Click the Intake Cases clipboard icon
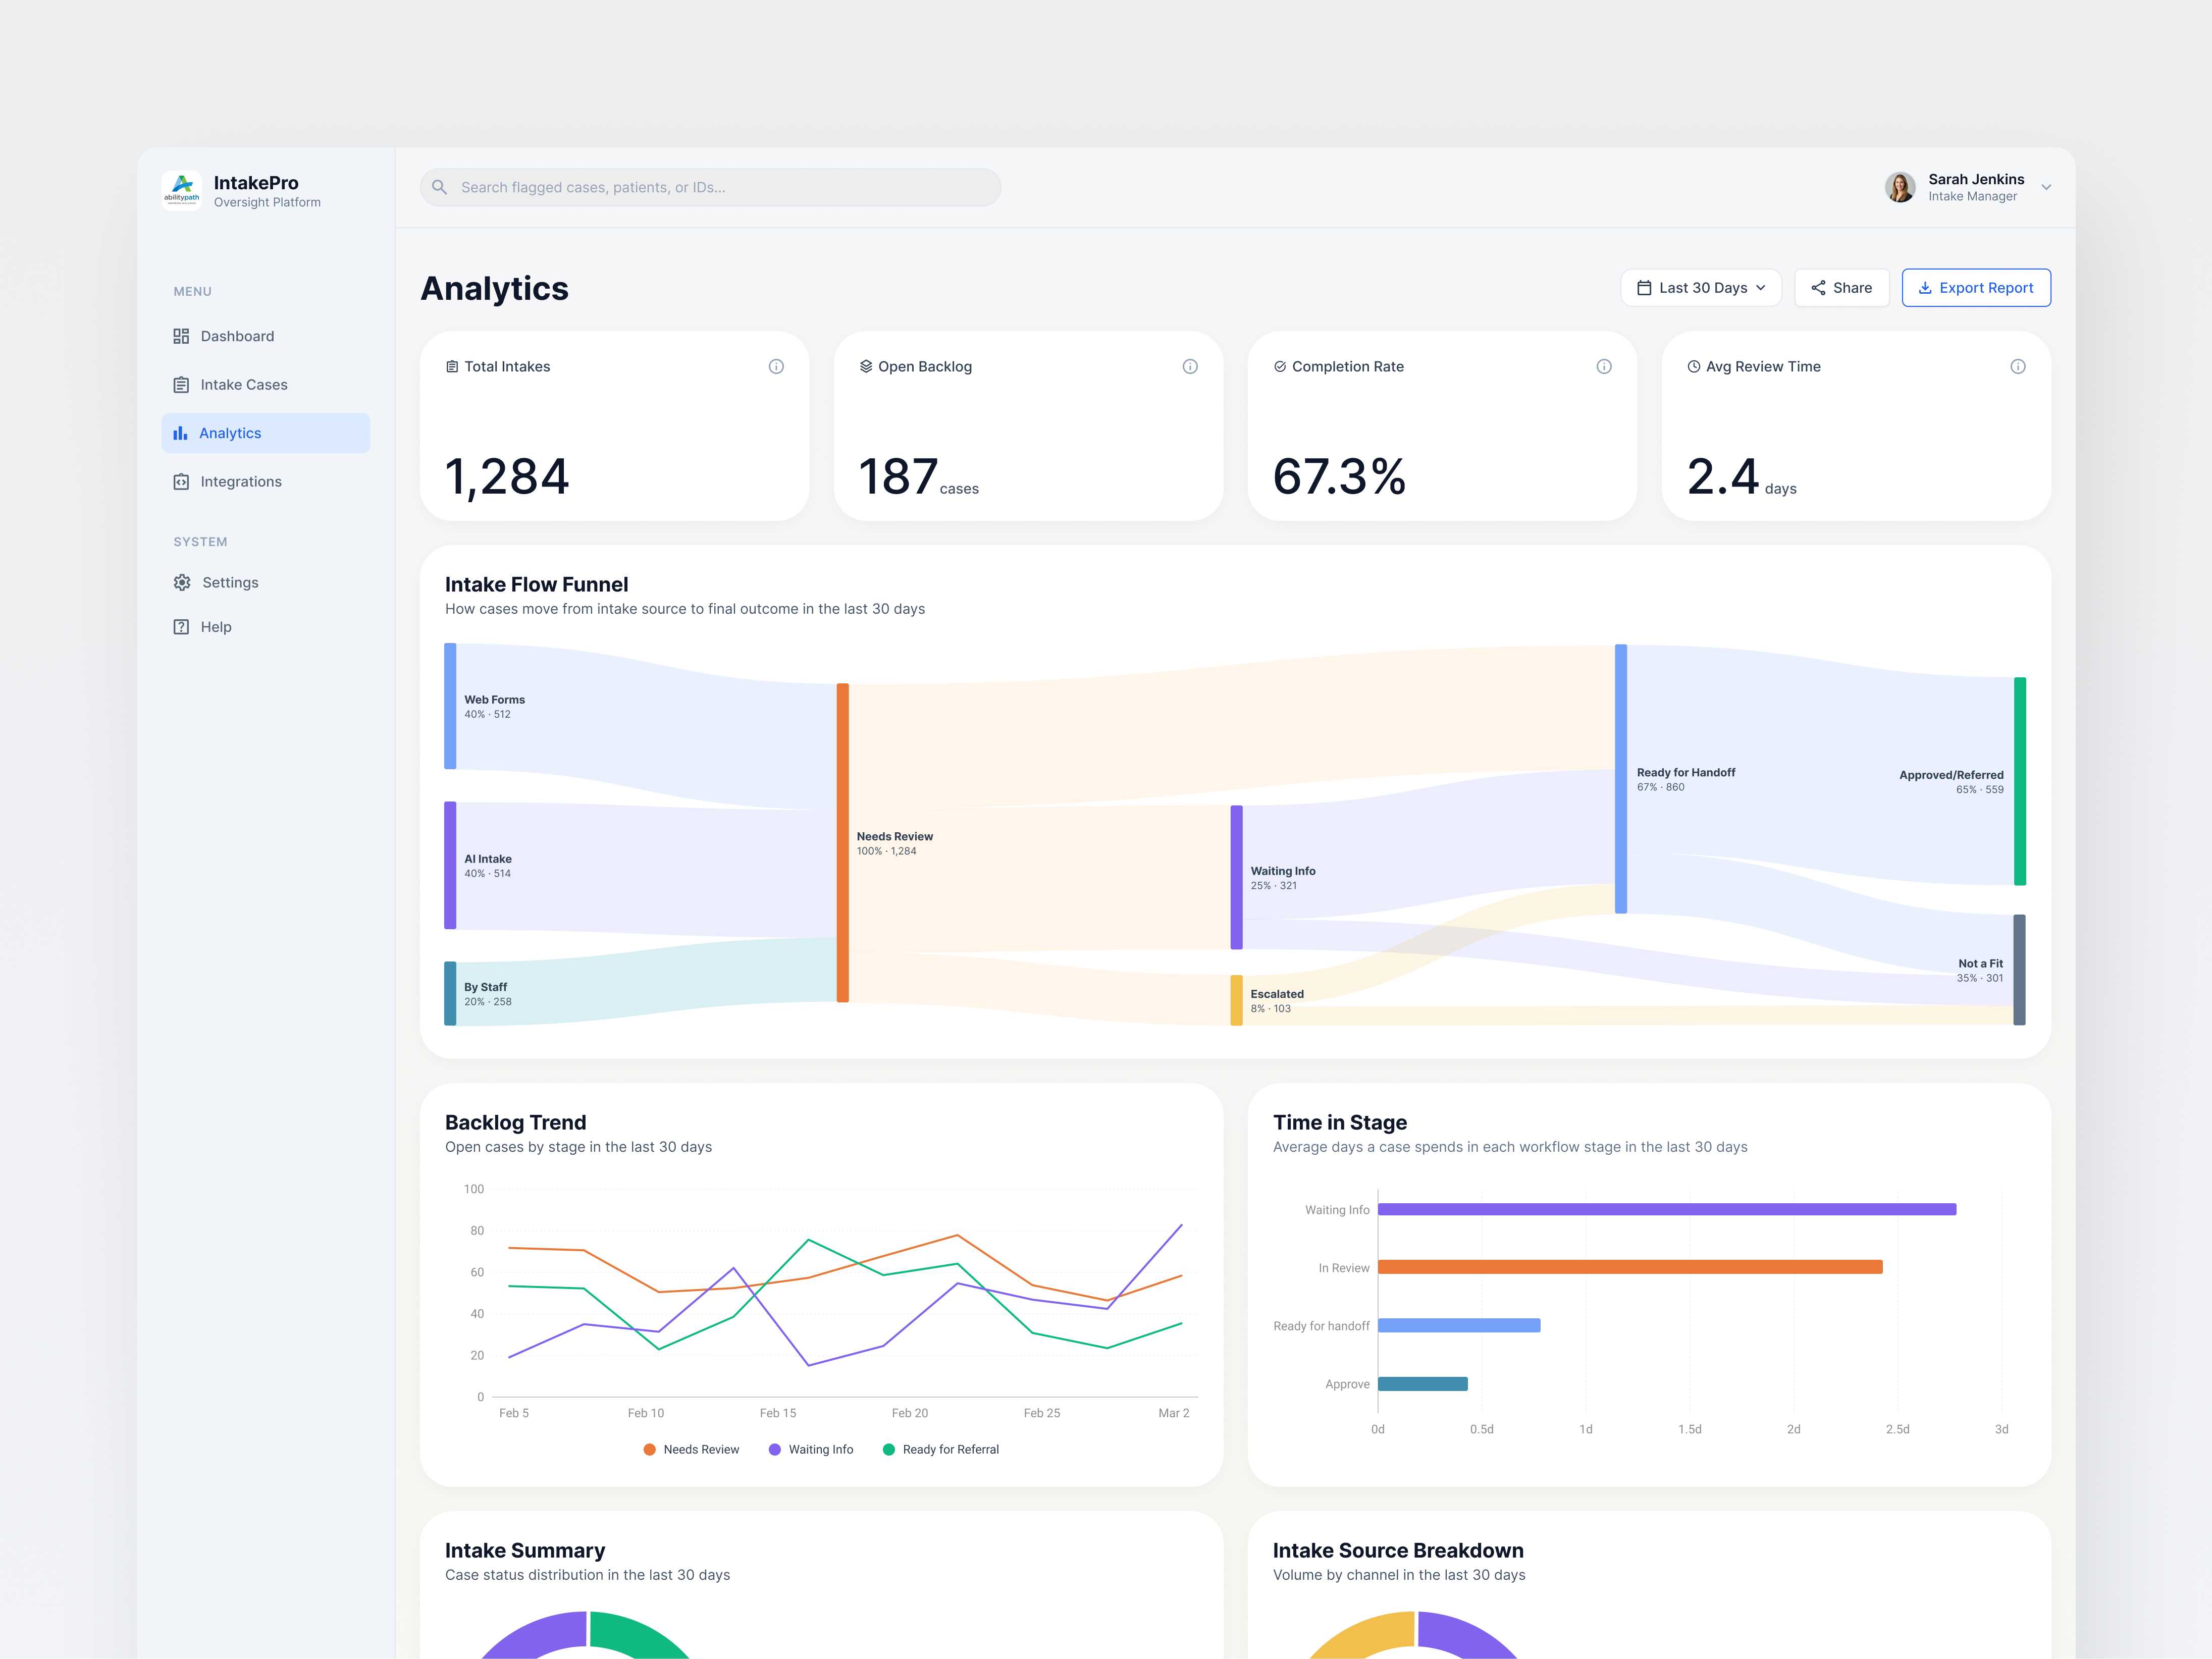Image resolution: width=2212 pixels, height=1659 pixels. pos(181,385)
